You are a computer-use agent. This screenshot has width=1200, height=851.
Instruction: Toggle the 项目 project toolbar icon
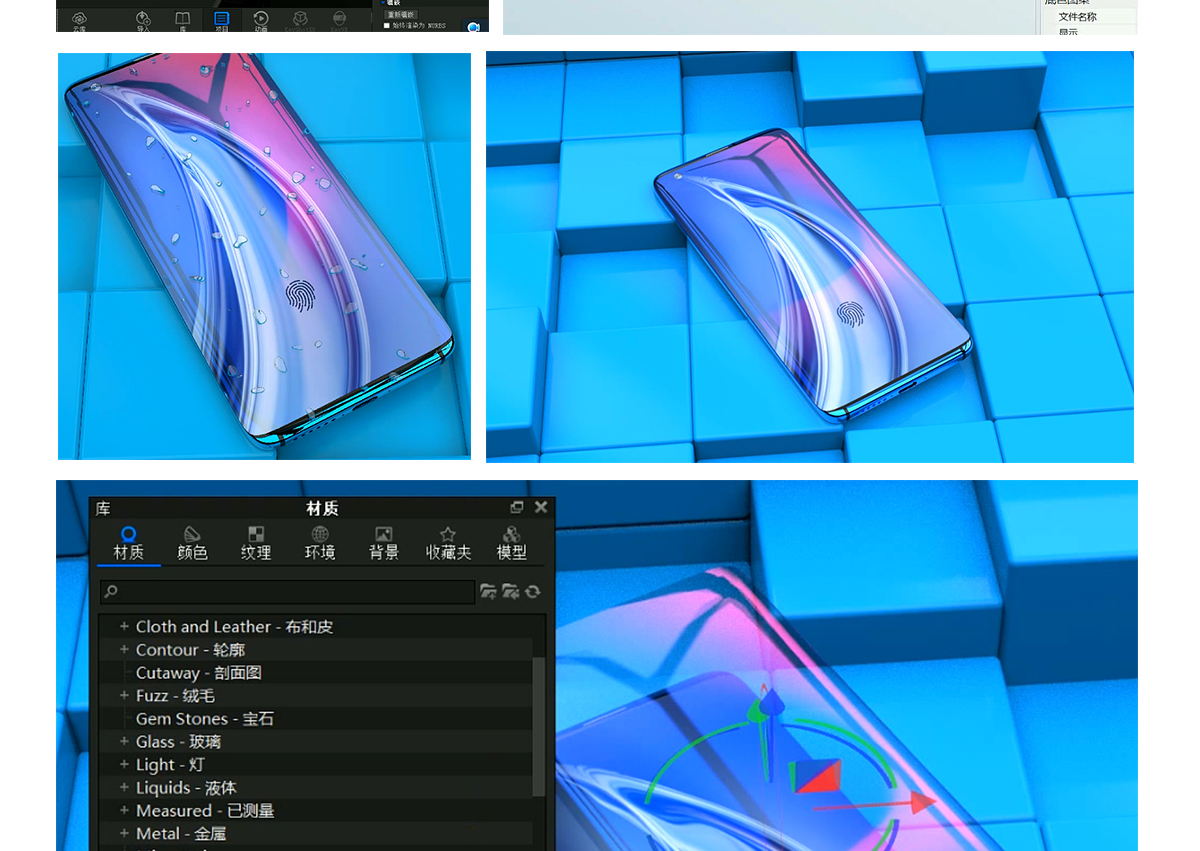point(222,21)
